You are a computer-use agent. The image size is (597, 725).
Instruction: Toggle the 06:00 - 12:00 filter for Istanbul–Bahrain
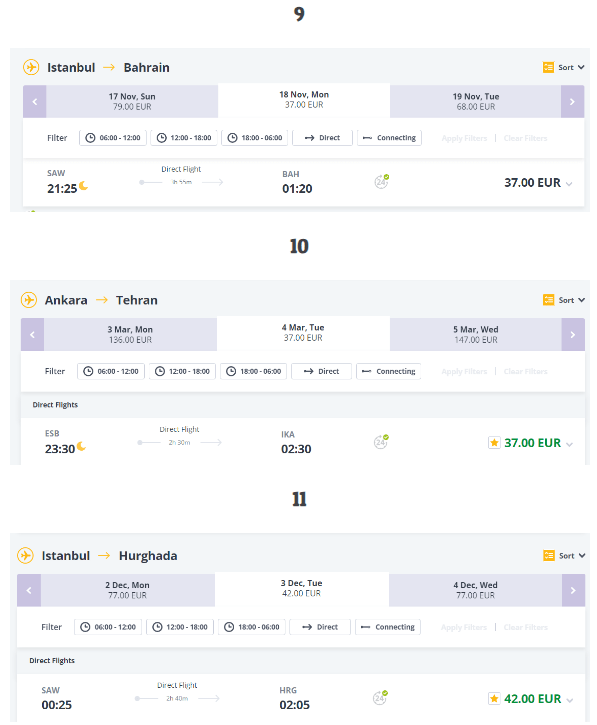pos(113,138)
